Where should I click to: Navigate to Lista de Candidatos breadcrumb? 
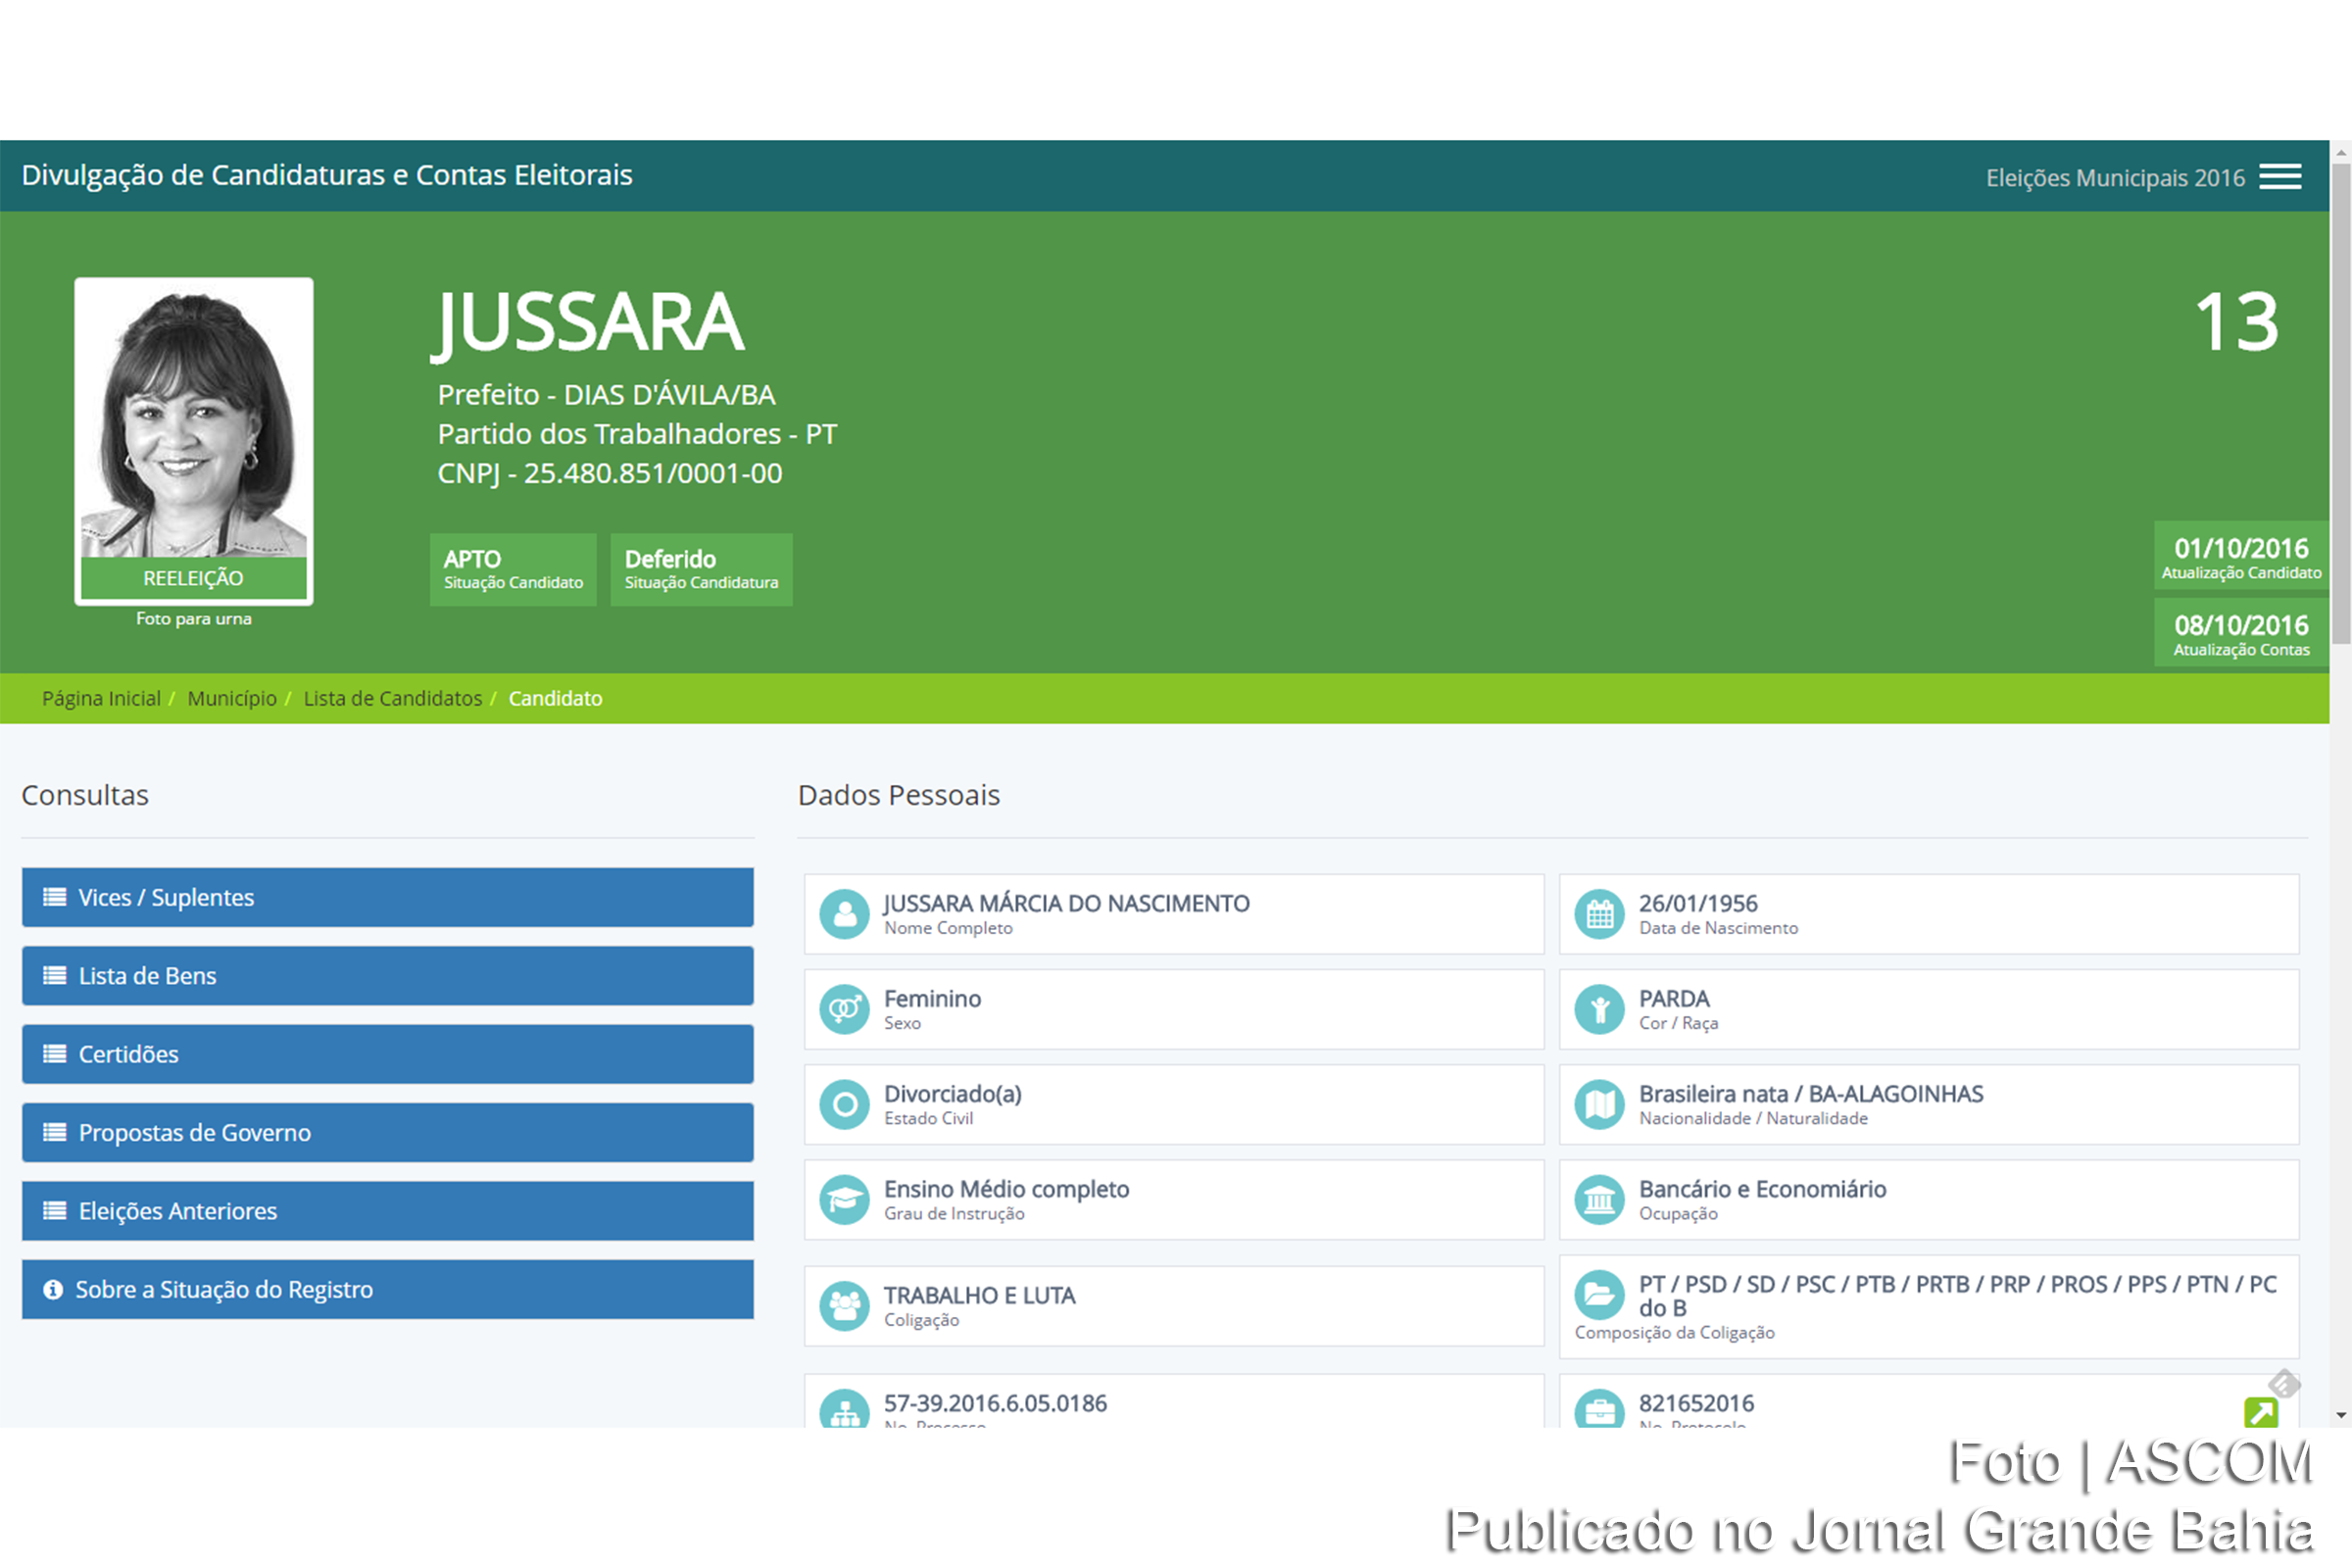(x=392, y=698)
